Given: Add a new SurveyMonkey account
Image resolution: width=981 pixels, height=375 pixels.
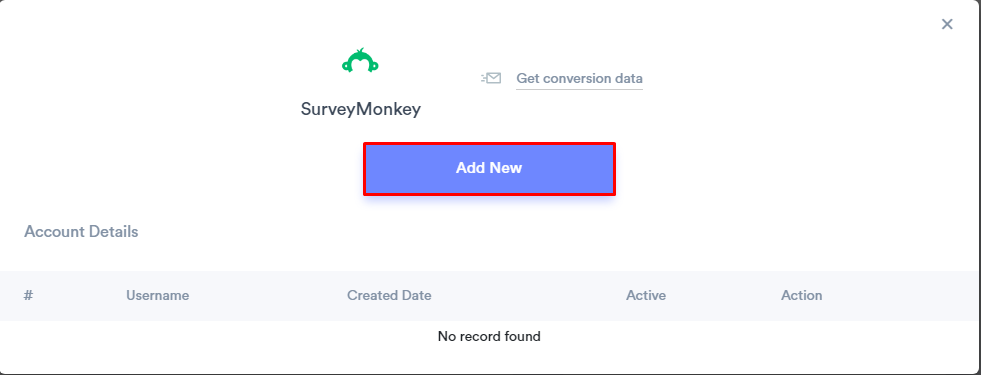Looking at the screenshot, I should point(489,168).
